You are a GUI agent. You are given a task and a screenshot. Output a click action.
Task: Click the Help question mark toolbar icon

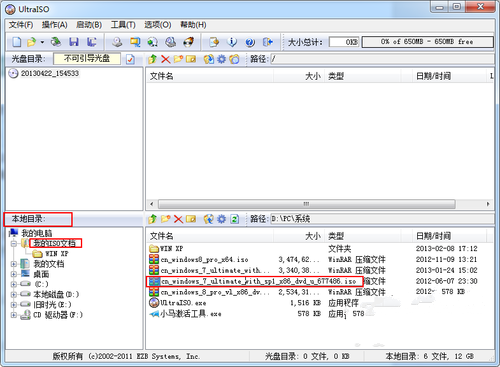[x=250, y=42]
